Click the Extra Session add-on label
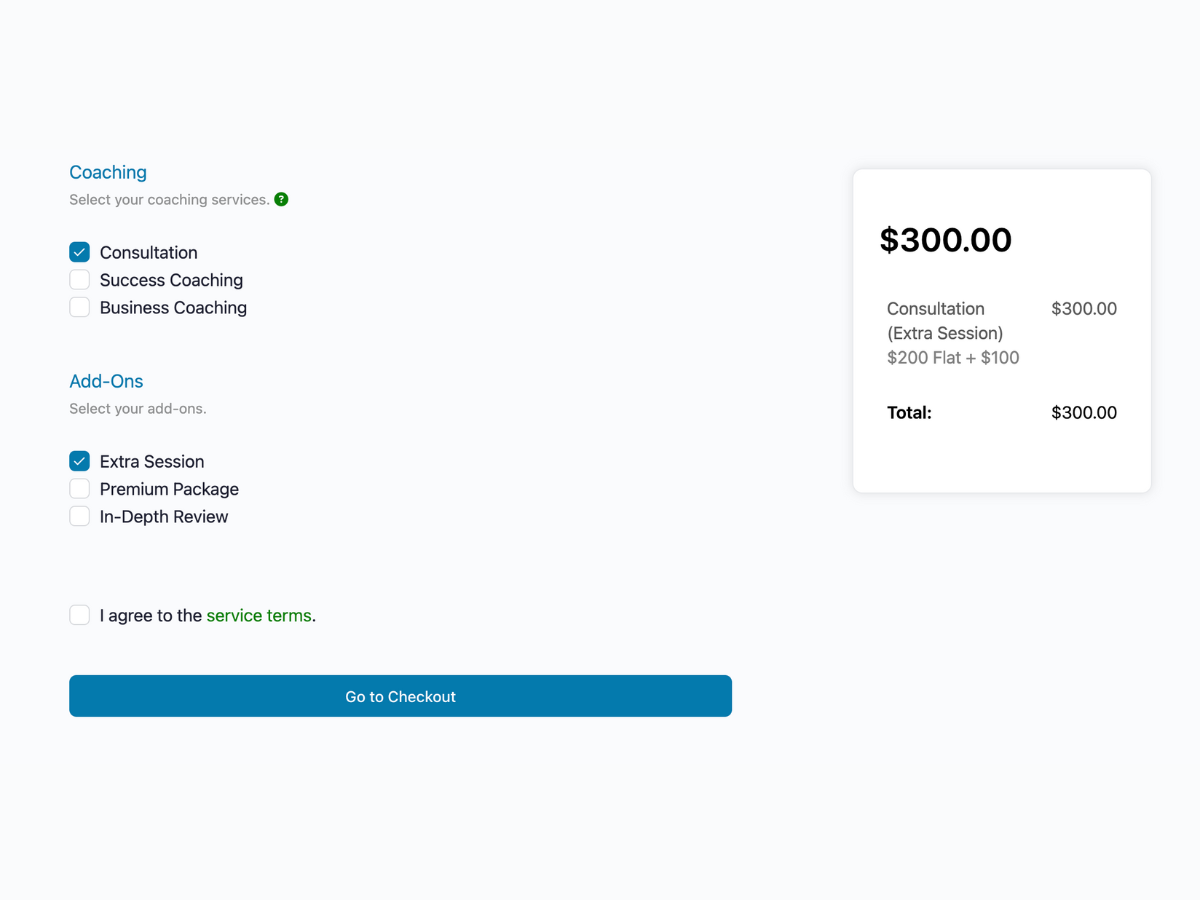Image resolution: width=1200 pixels, height=900 pixels. (151, 461)
